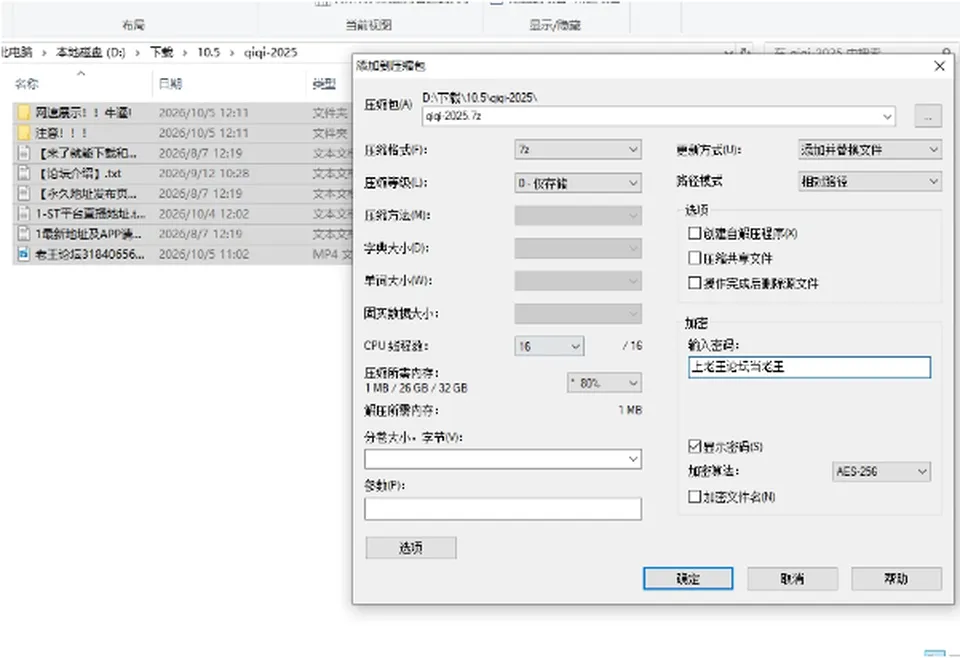Click the file icon of 1-ST平台直播地址

[24, 214]
